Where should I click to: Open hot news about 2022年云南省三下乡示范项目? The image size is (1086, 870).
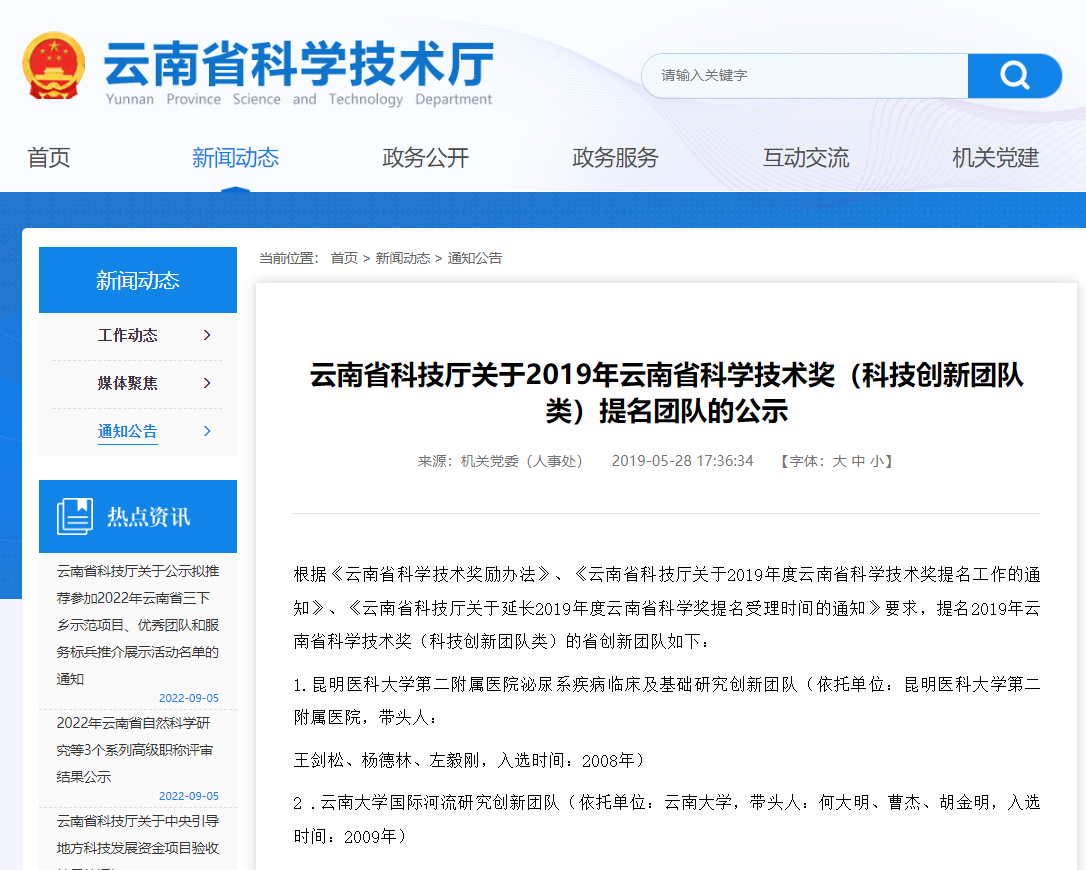[x=138, y=625]
